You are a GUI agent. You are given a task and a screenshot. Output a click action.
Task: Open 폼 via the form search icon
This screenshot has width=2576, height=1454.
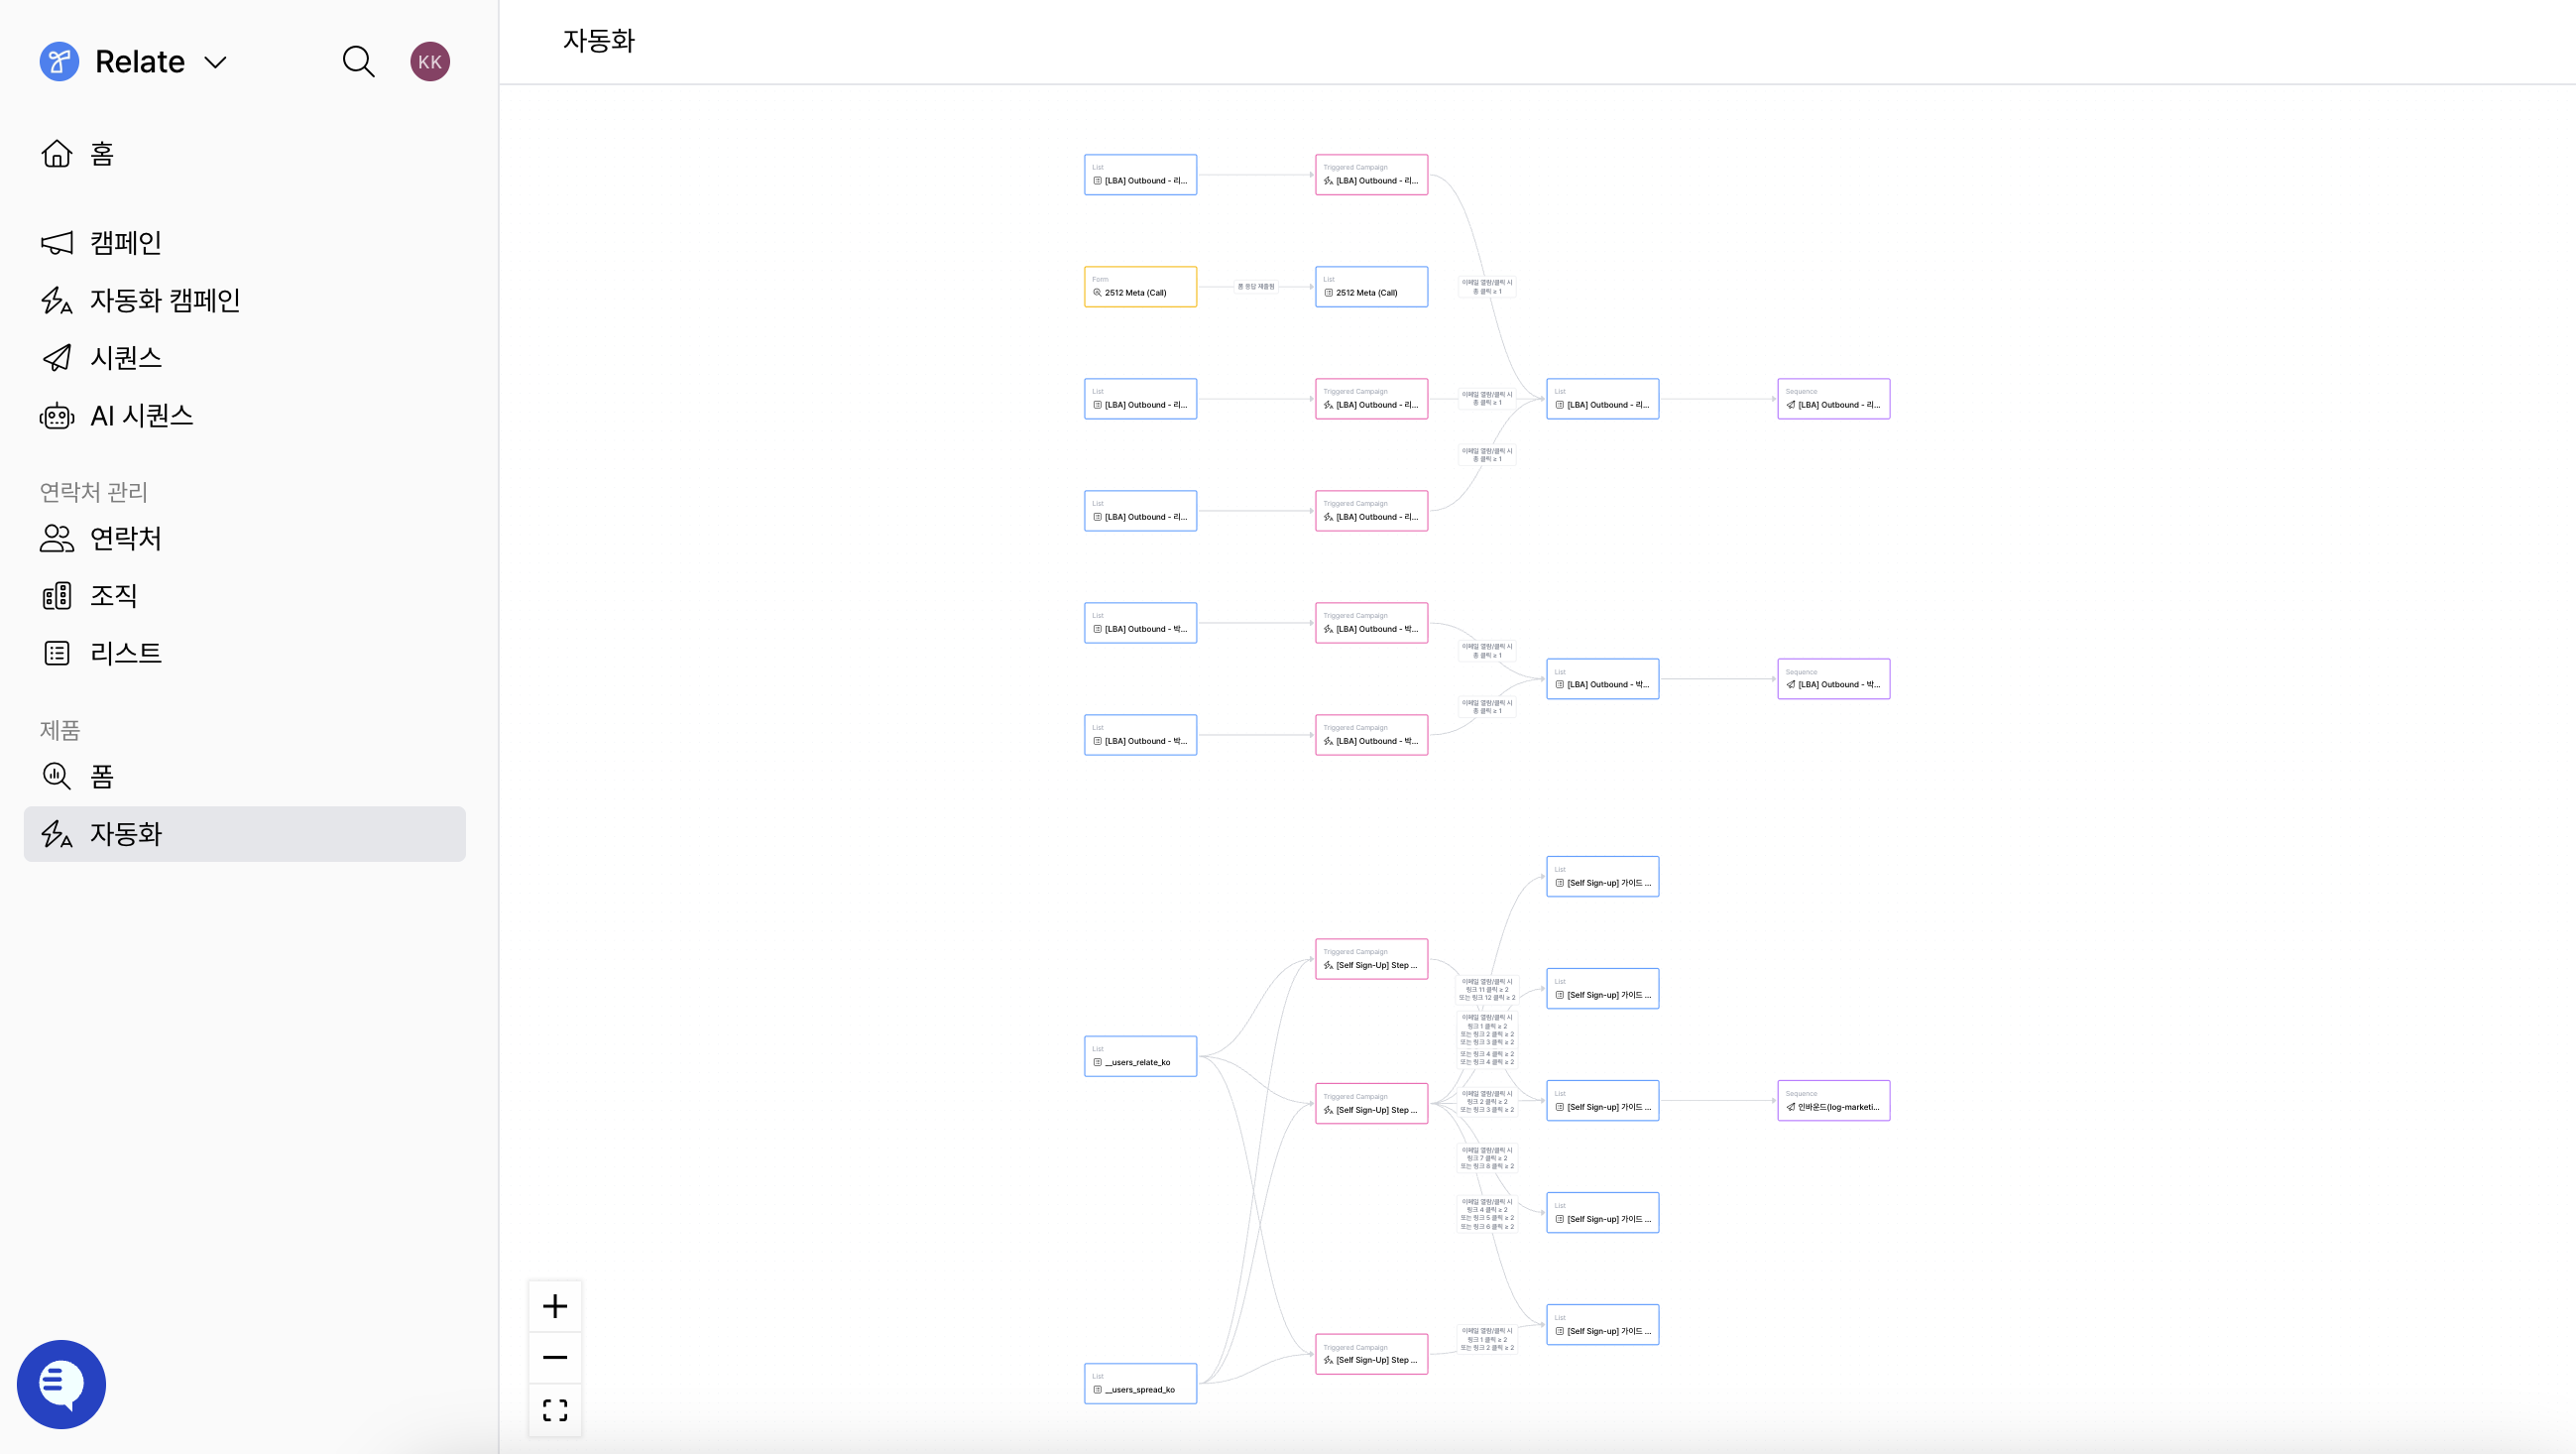[57, 777]
